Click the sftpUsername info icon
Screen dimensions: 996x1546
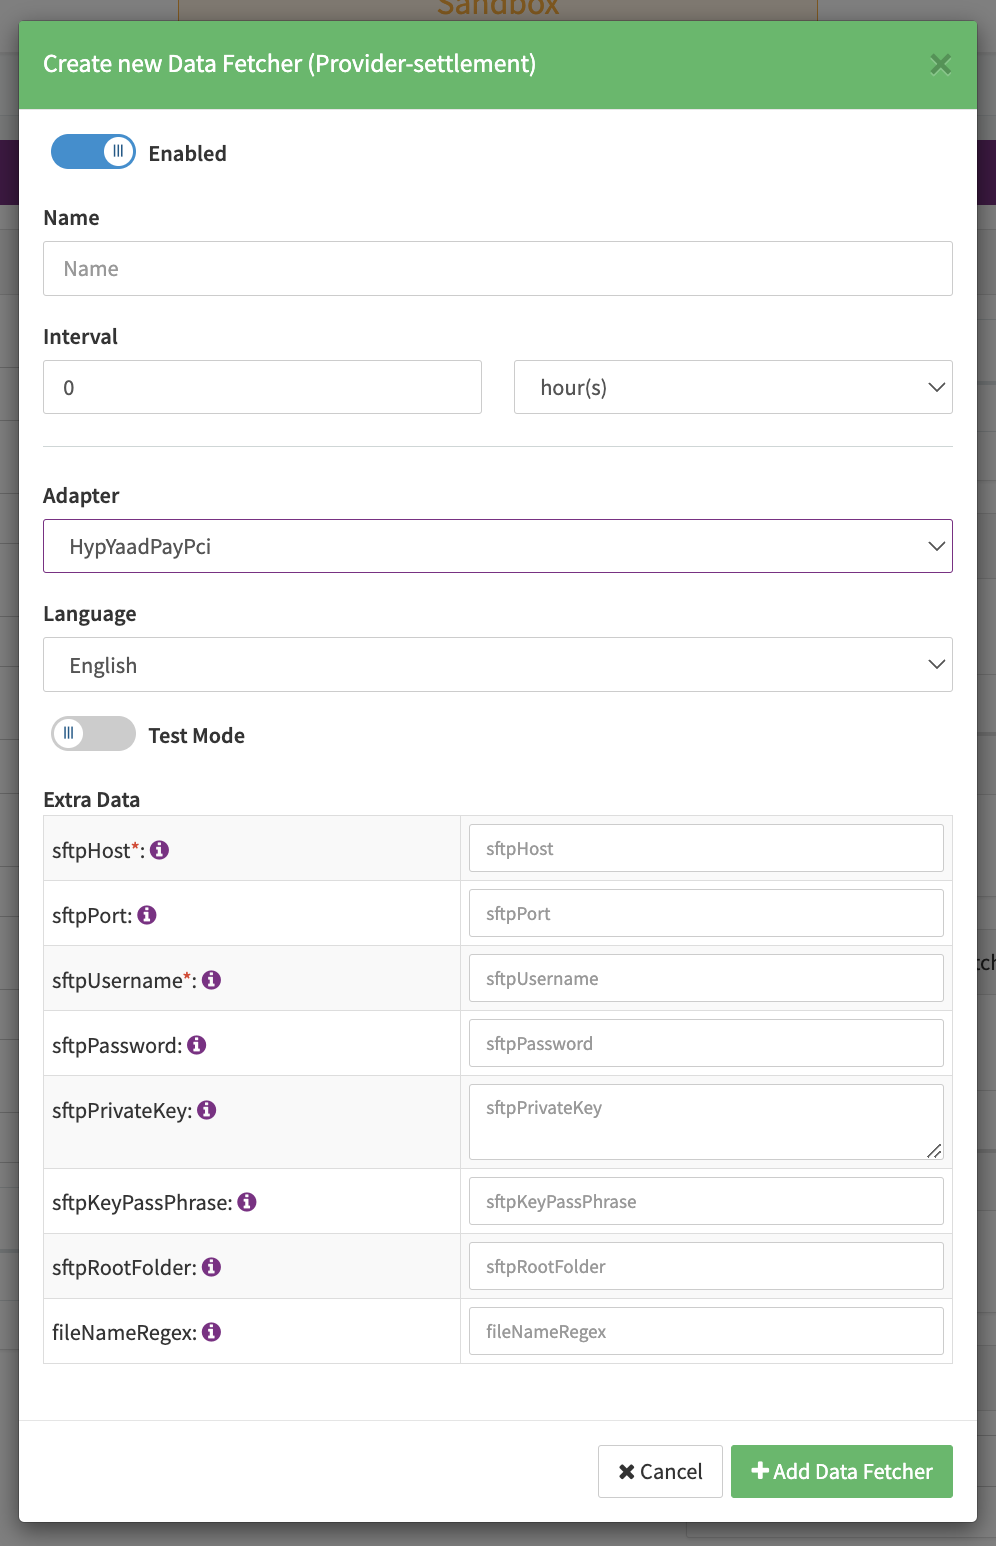(x=211, y=980)
